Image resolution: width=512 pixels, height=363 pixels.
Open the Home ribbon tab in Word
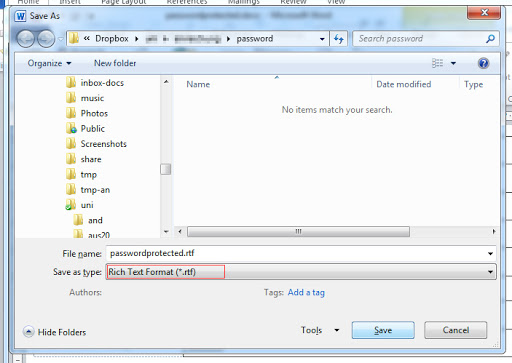(28, 2)
